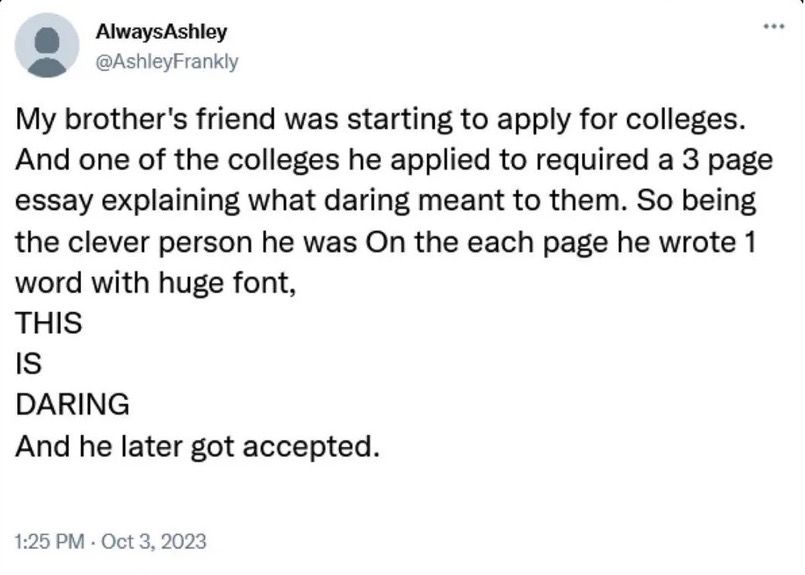The height and width of the screenshot is (575, 805).
Task: Click the word THIS in the tweet
Action: pyautogui.click(x=48, y=323)
